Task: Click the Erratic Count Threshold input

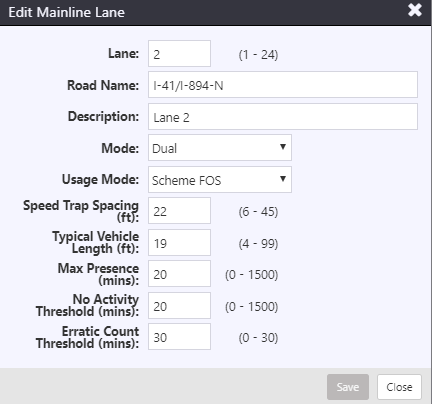Action: [179, 337]
